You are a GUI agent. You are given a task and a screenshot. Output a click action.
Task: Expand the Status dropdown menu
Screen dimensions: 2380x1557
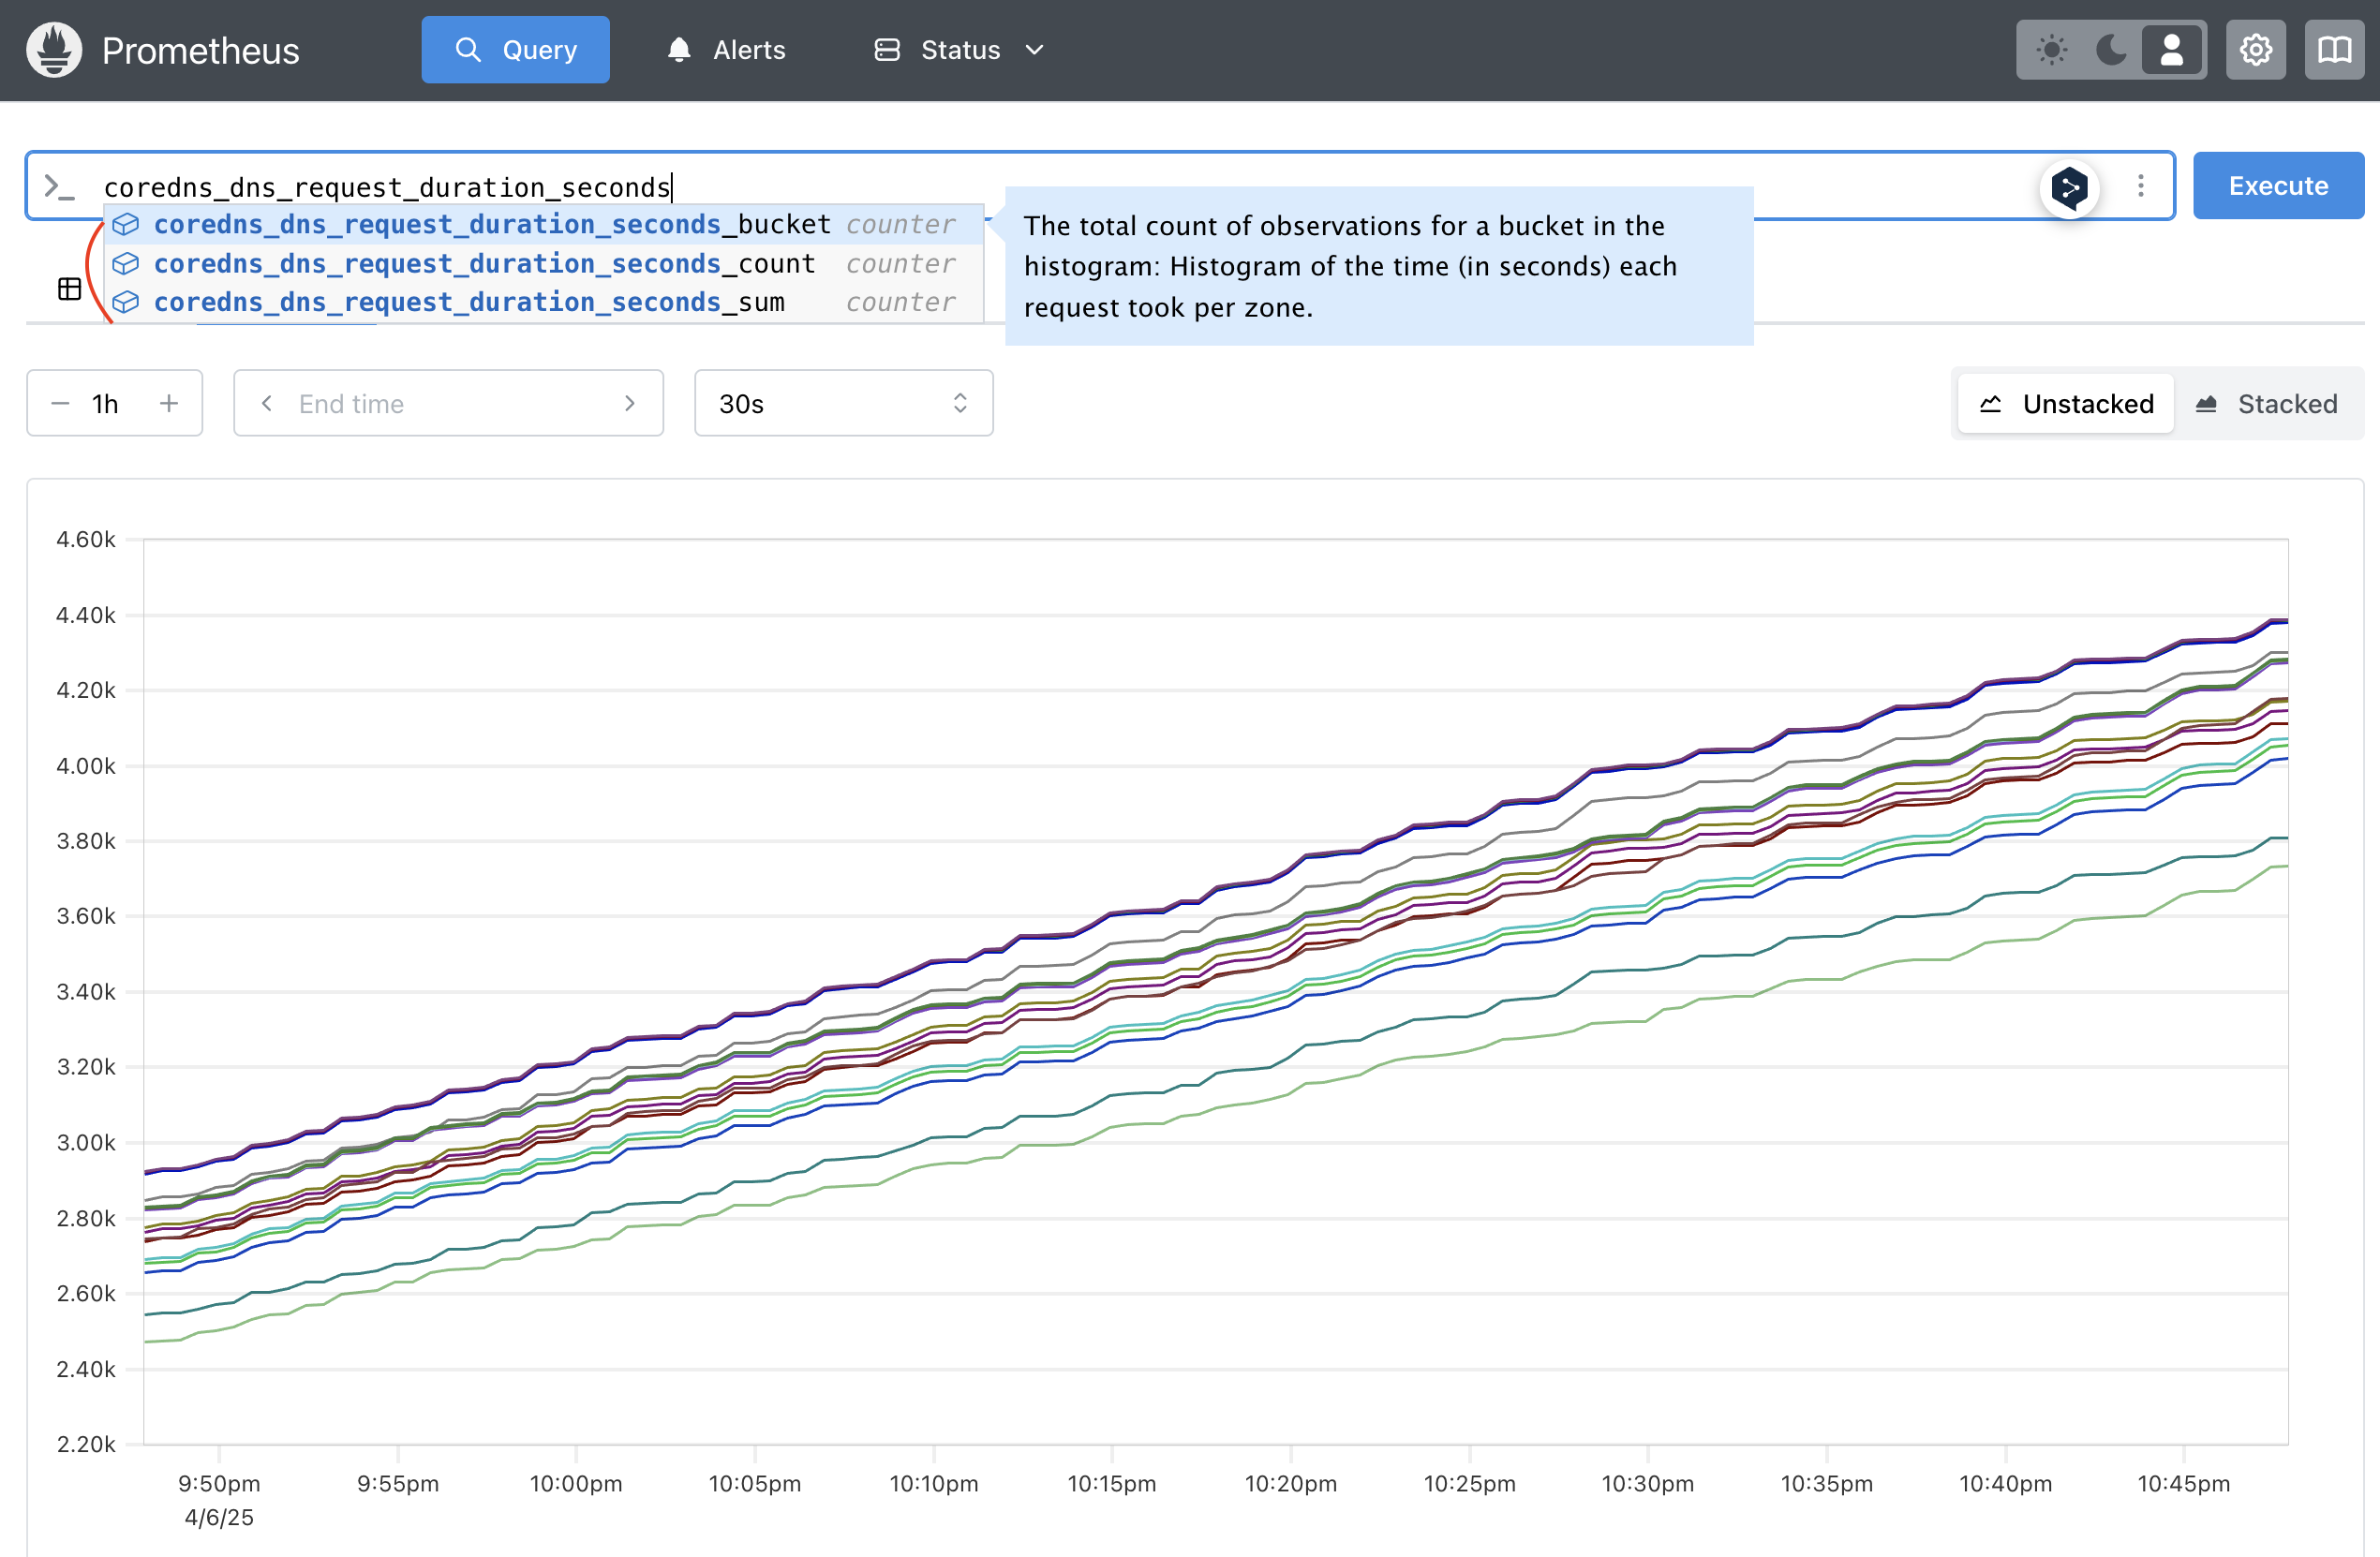click(959, 50)
